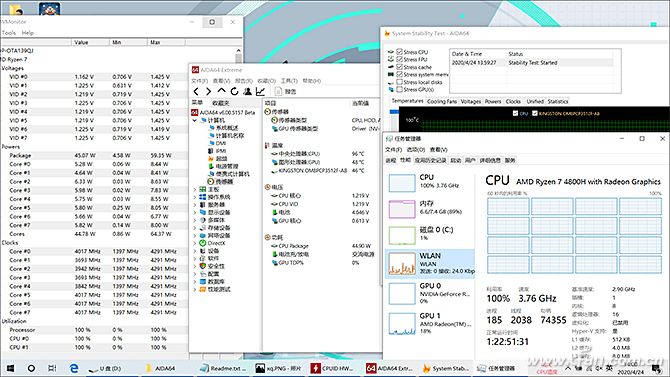Viewport: 670px width, 377px height.
Task: Open the 选项(O) menu in Task Manager
Action: point(415,149)
